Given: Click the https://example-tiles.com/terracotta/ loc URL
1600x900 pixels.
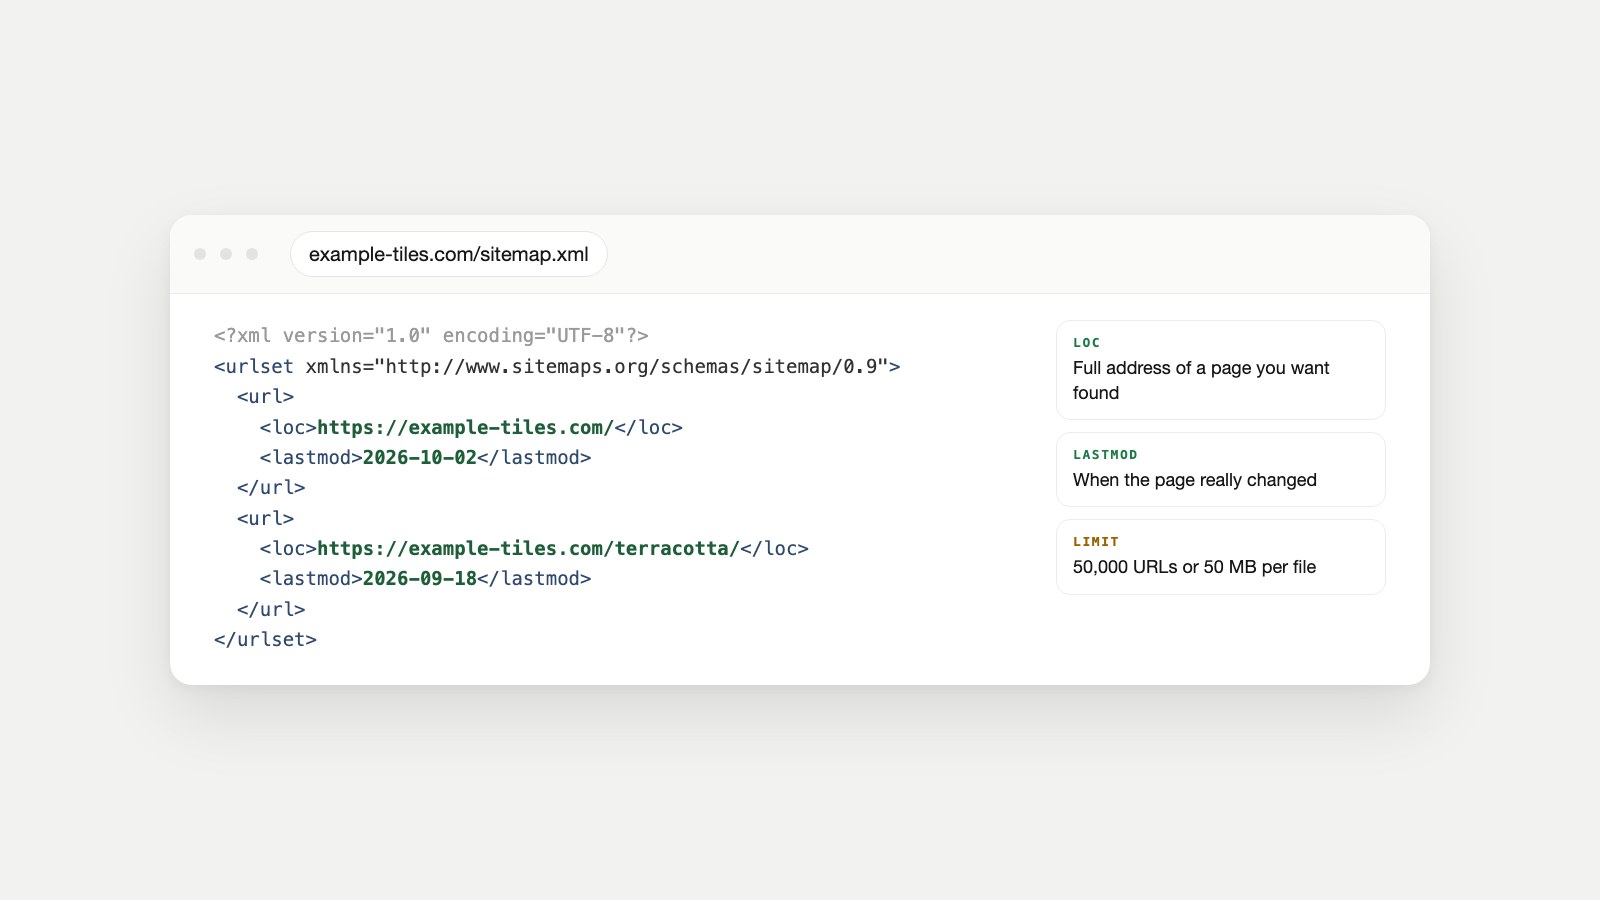Looking at the screenshot, I should [x=528, y=548].
